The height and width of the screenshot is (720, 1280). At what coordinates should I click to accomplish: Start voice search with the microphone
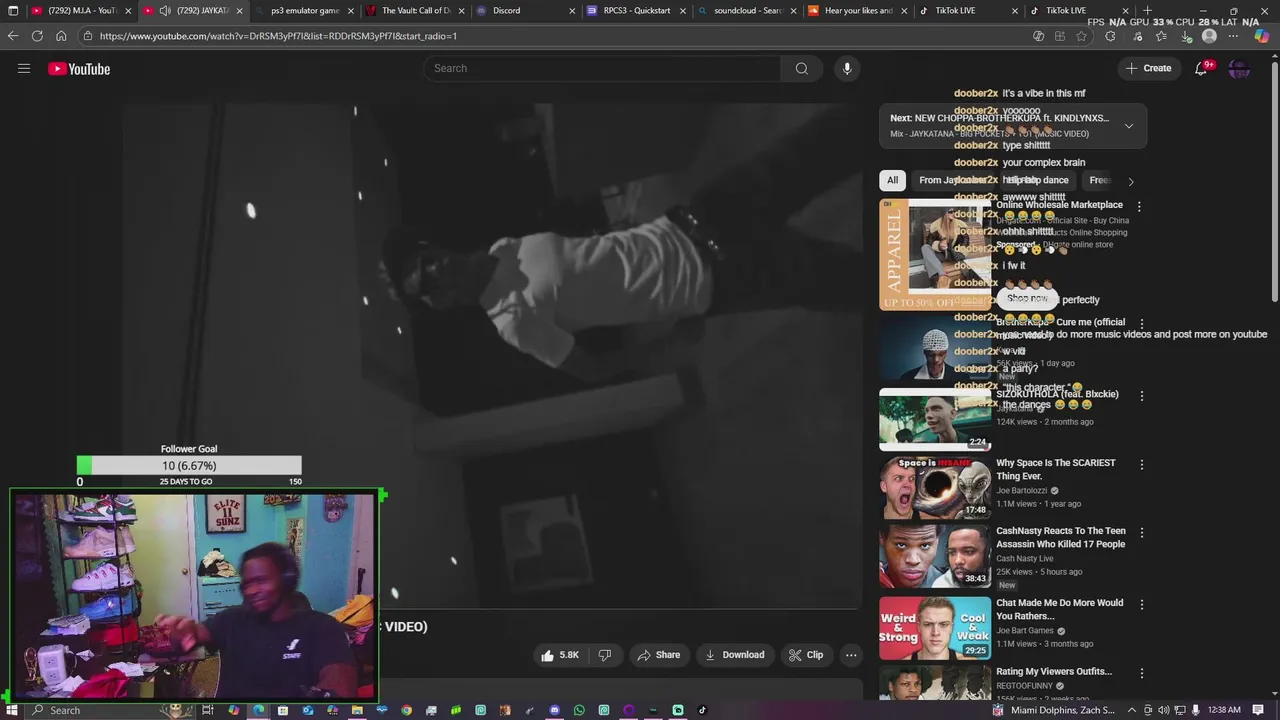pyautogui.click(x=847, y=68)
